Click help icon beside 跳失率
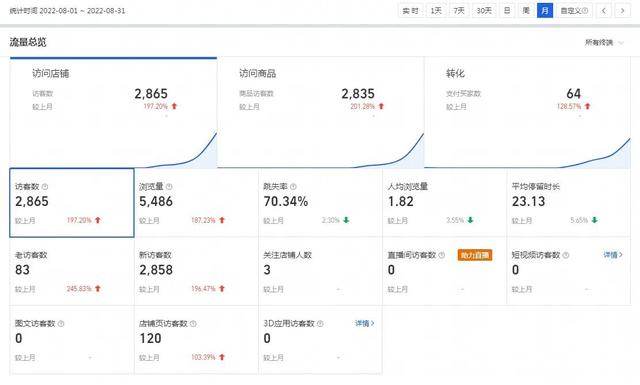Image resolution: width=640 pixels, height=385 pixels. click(293, 187)
